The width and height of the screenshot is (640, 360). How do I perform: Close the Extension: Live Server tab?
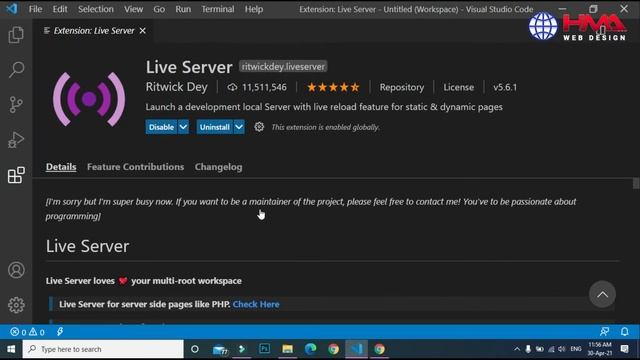(x=142, y=31)
